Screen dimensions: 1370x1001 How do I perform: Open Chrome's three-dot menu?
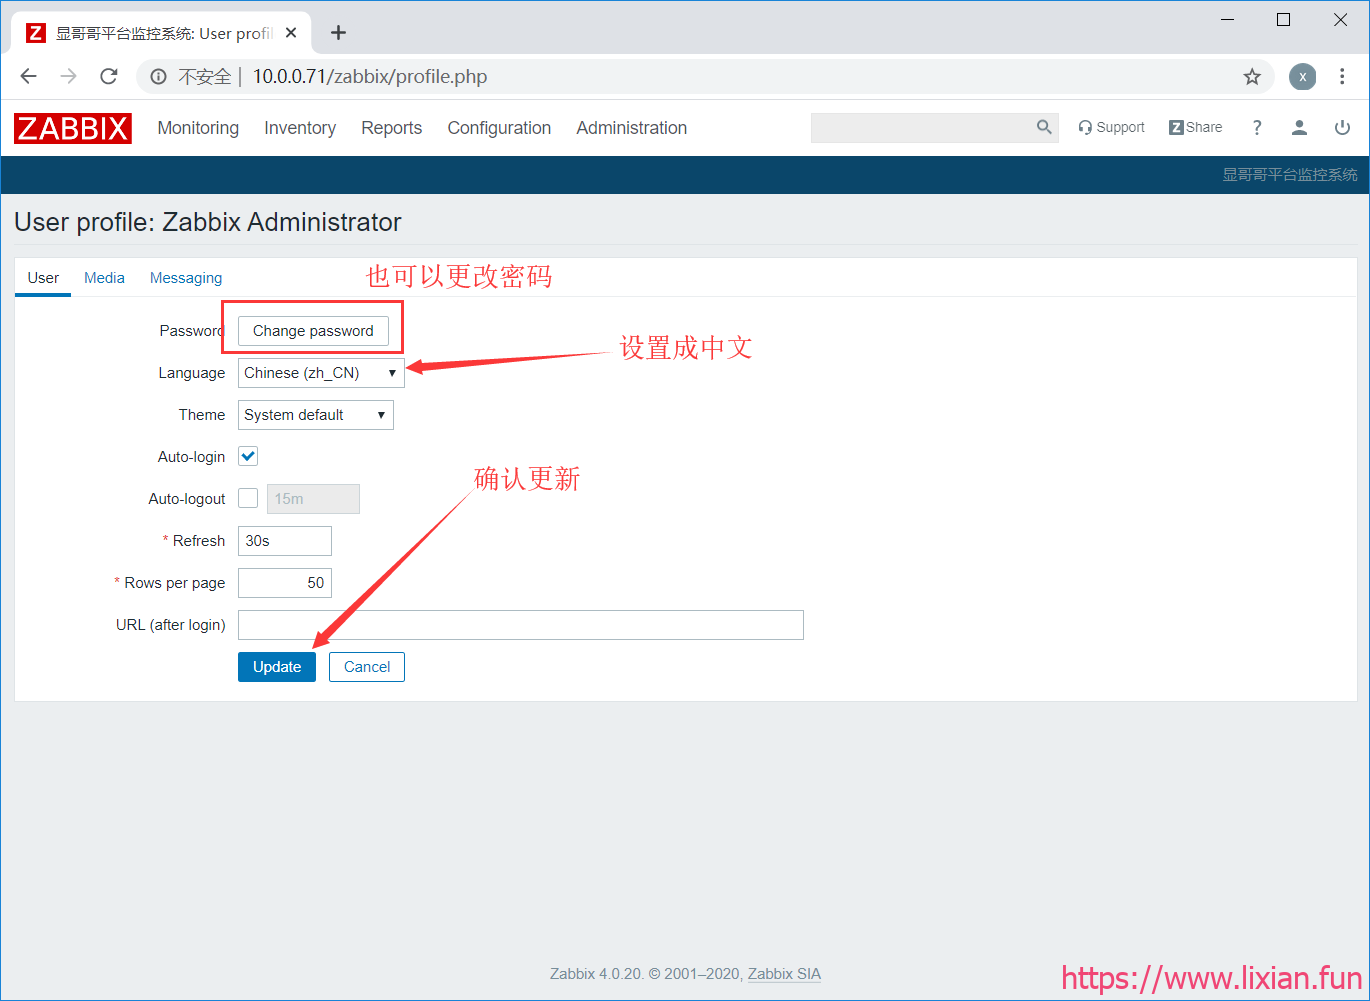click(x=1343, y=77)
